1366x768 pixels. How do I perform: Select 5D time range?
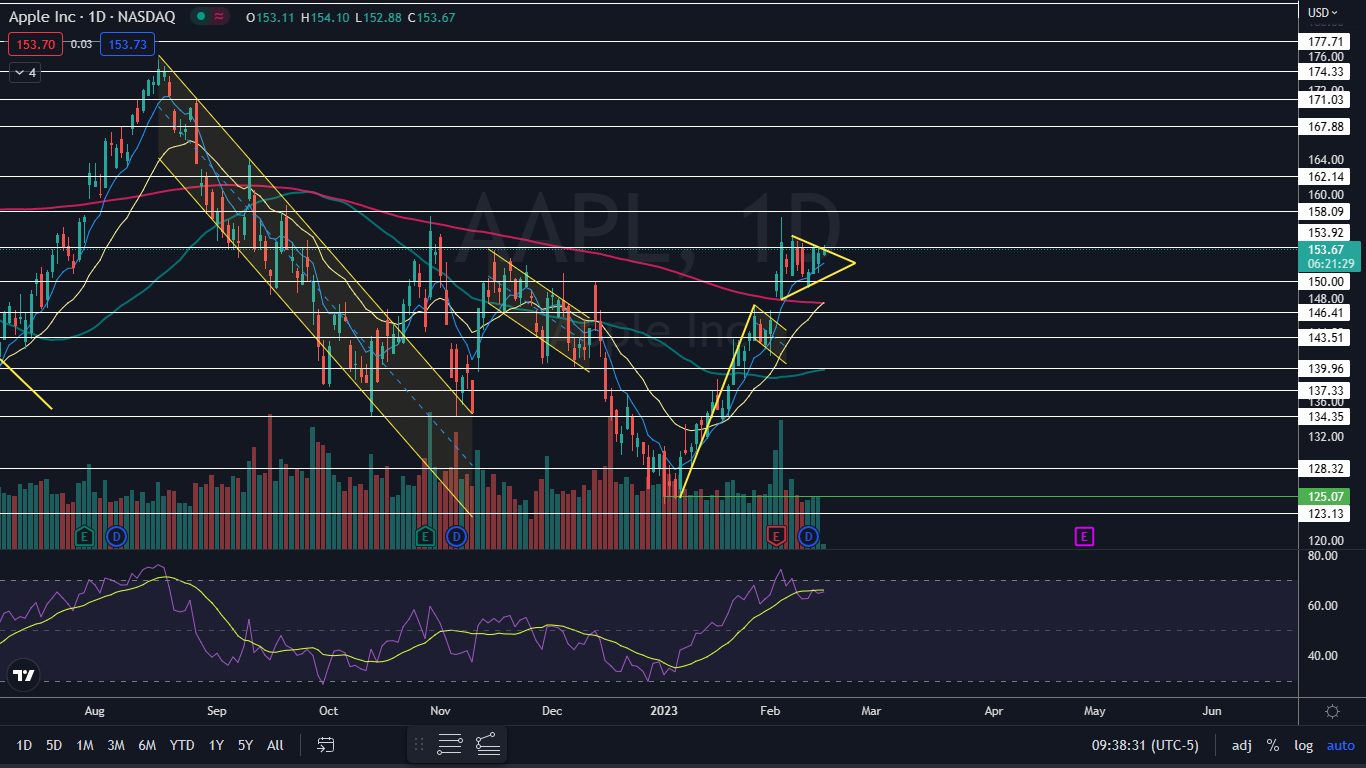click(x=54, y=745)
